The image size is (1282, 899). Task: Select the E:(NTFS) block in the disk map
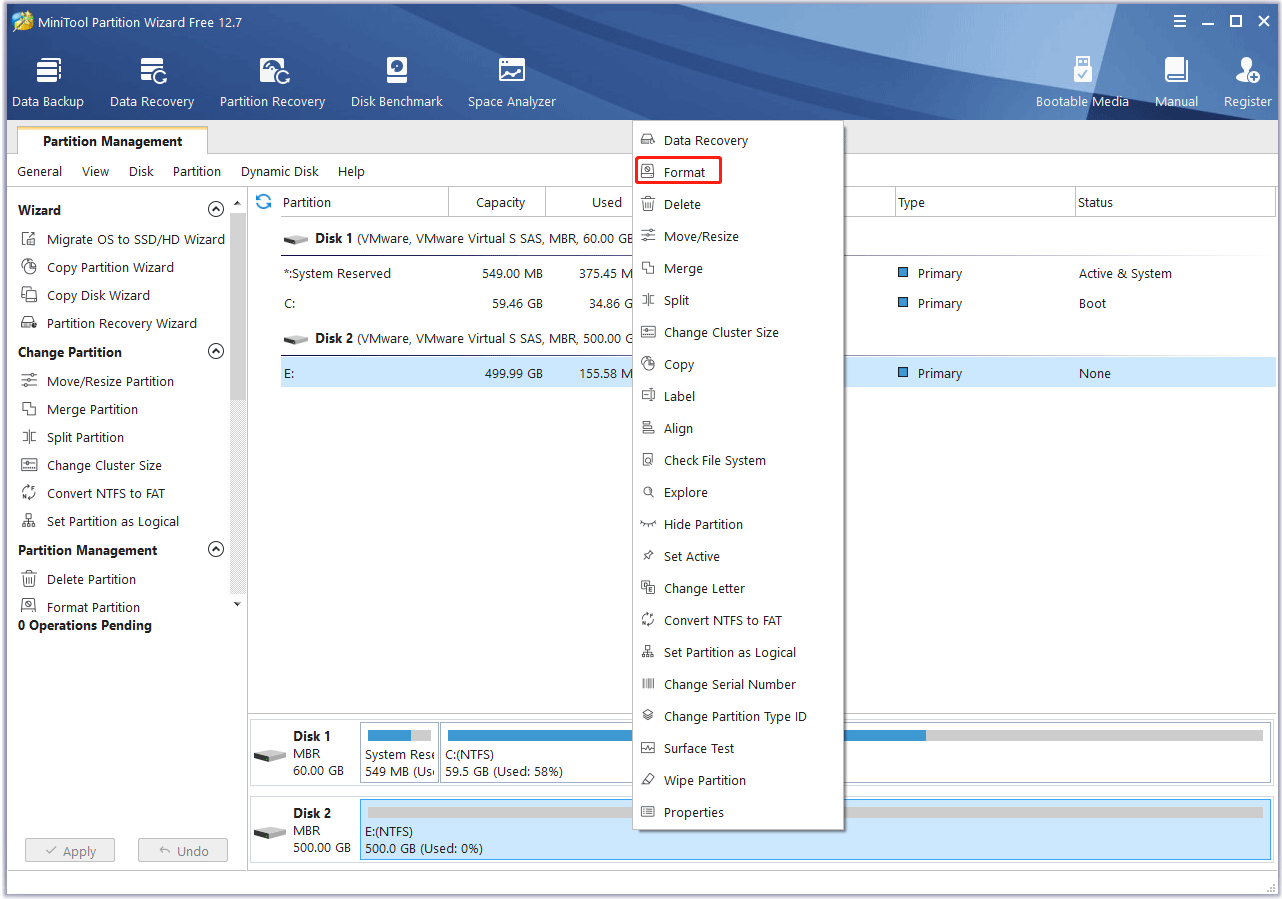click(815, 830)
